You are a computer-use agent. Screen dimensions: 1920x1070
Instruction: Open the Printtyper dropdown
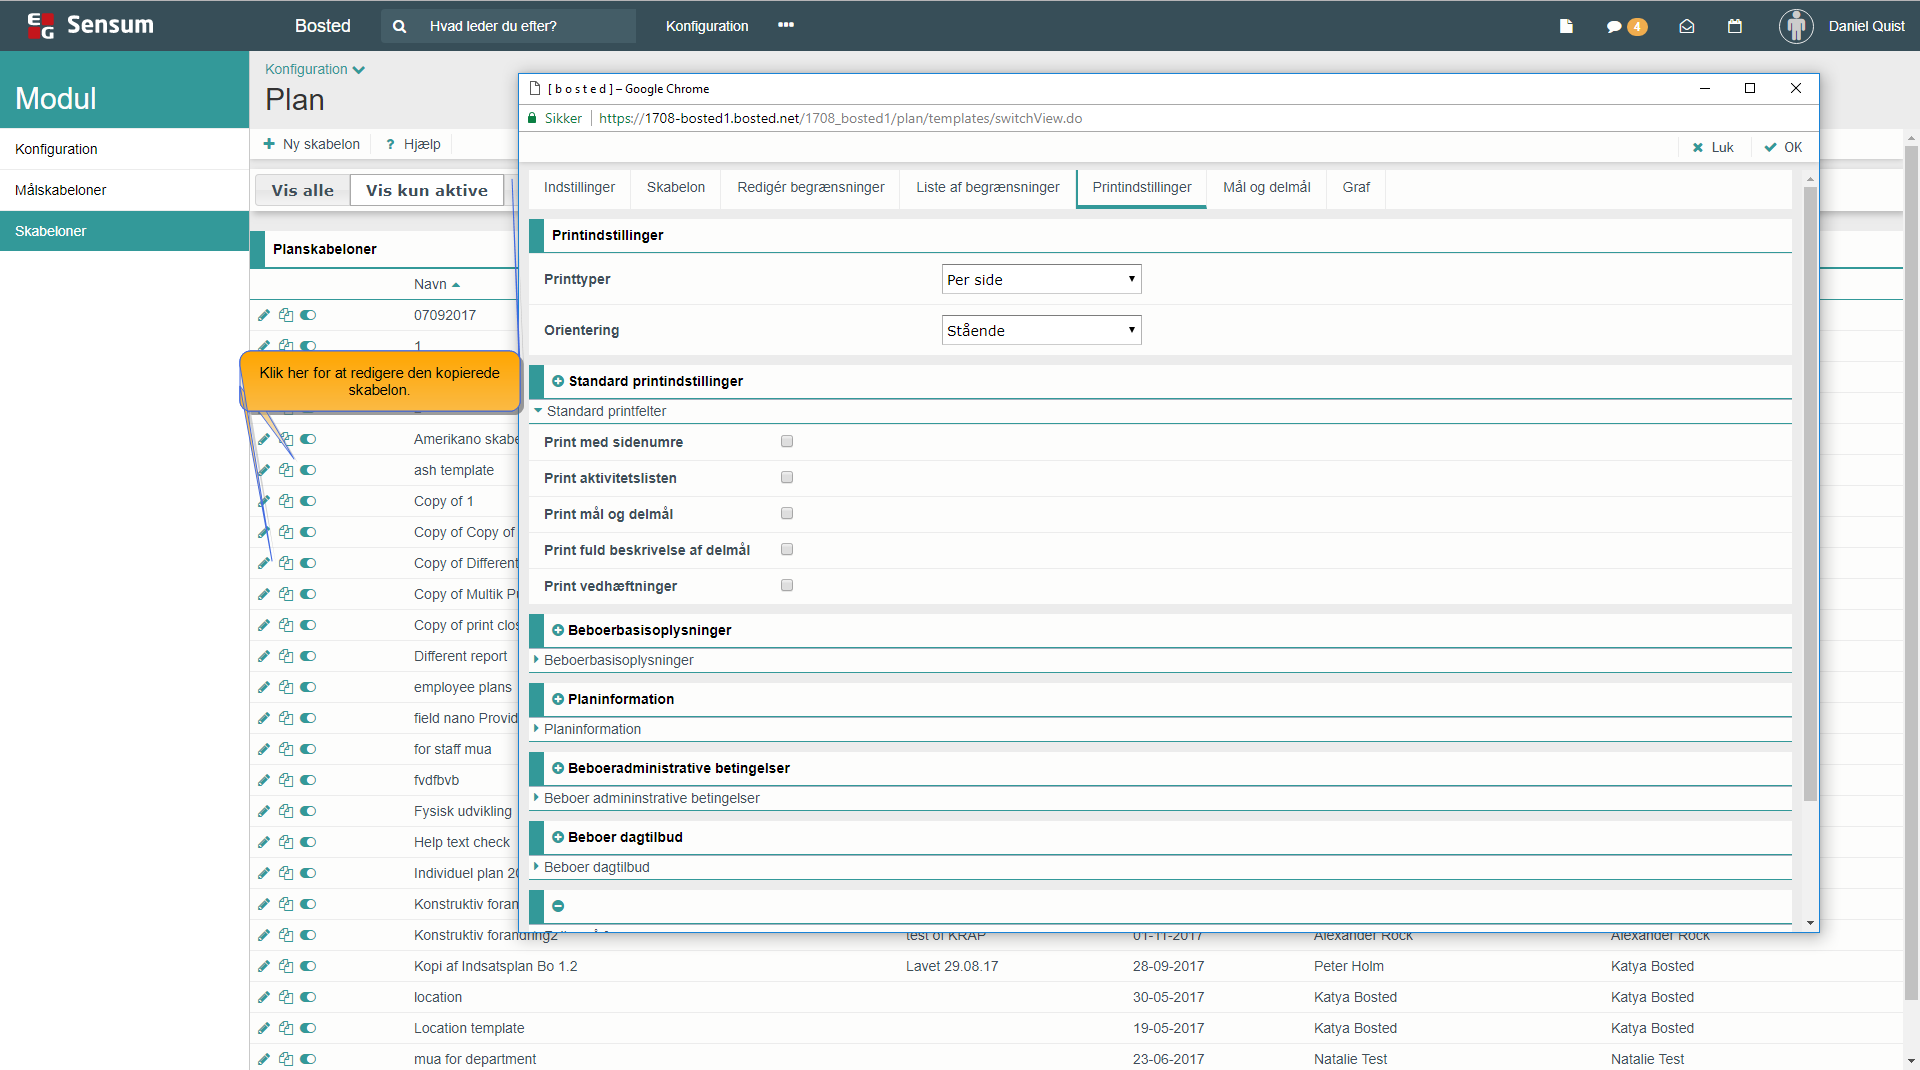click(x=1040, y=280)
